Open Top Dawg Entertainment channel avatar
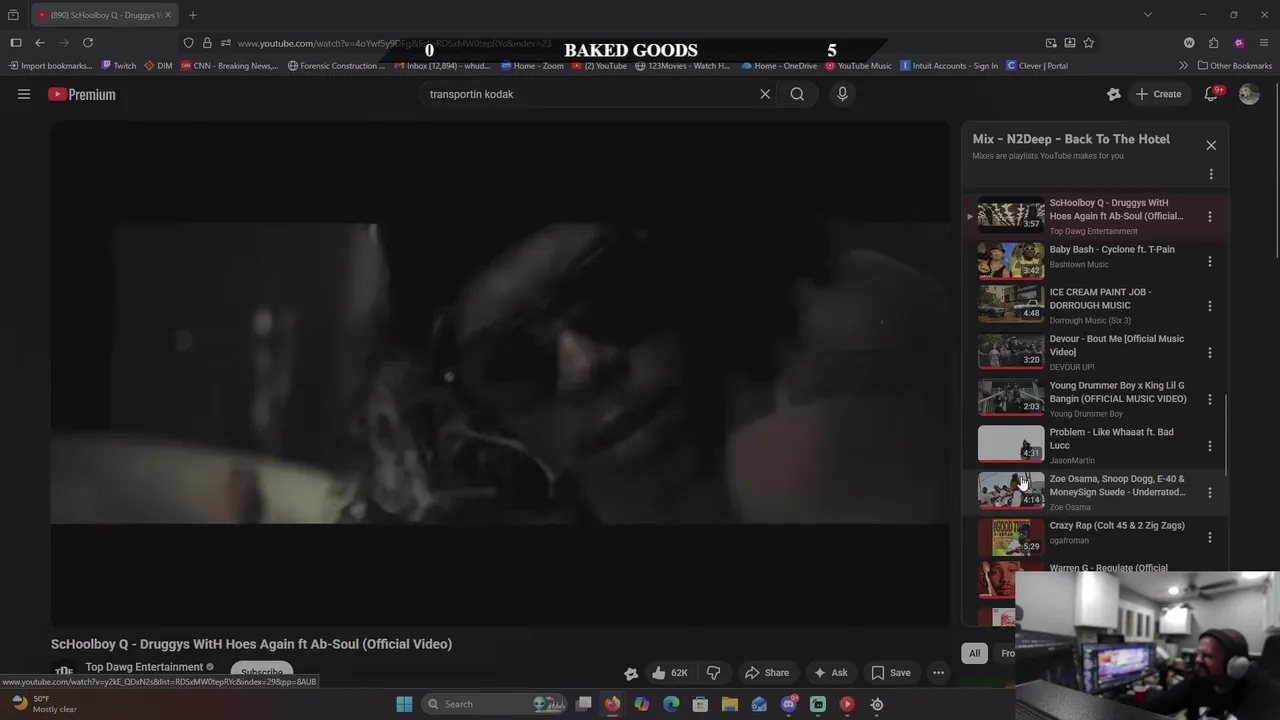The image size is (1280, 720). click(64, 672)
